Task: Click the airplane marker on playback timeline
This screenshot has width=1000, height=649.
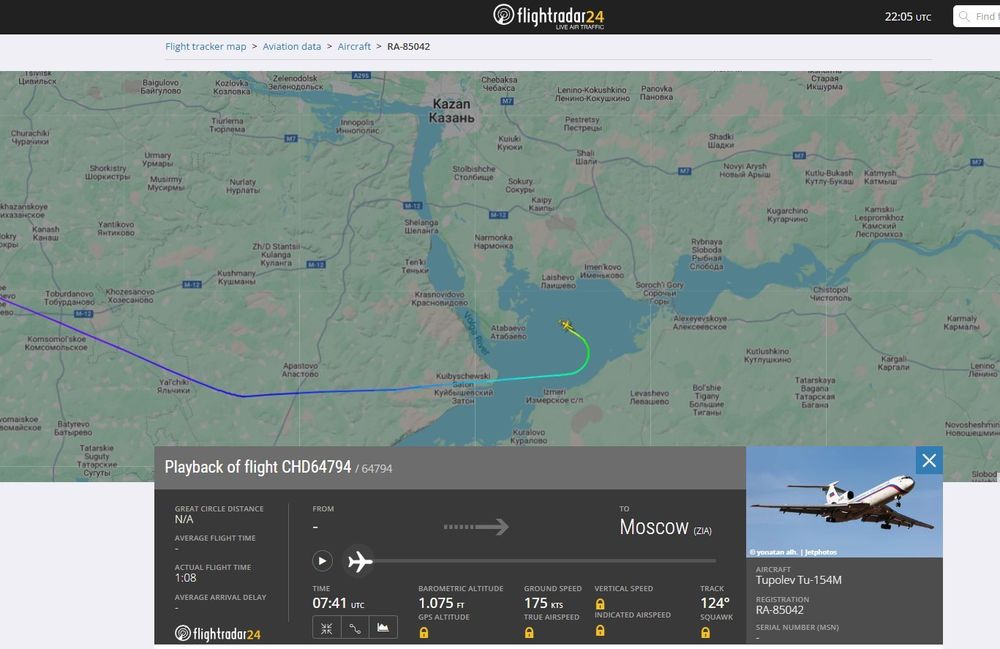Action: [359, 561]
